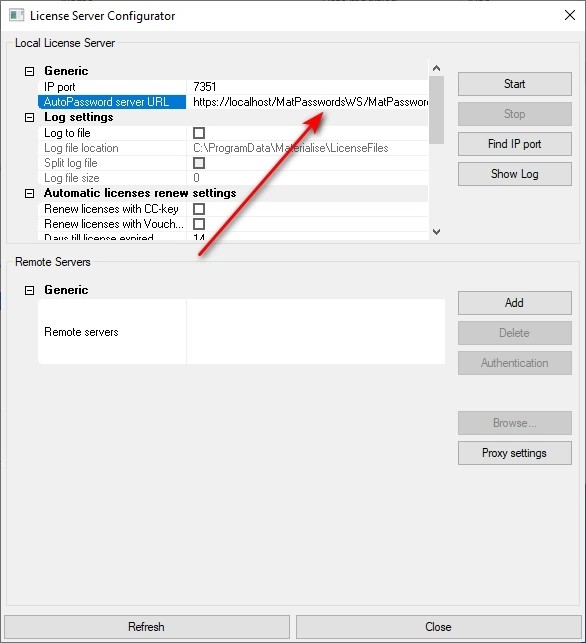The image size is (586, 643).
Task: Select the IP port row label
Action: (59, 87)
